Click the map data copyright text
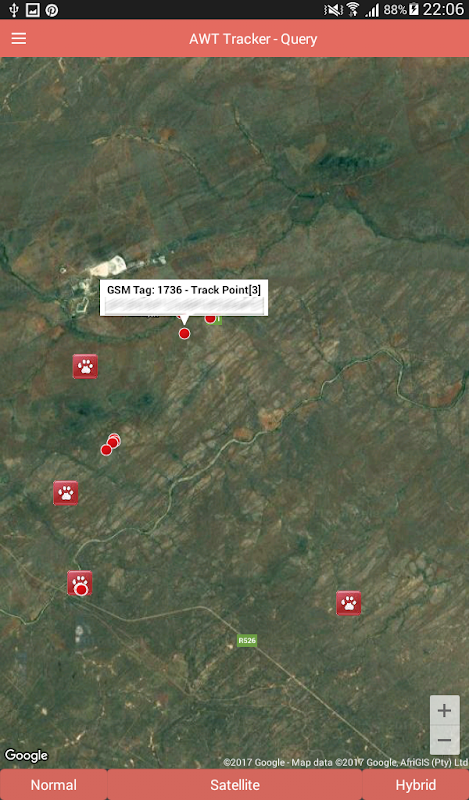 [x=345, y=762]
